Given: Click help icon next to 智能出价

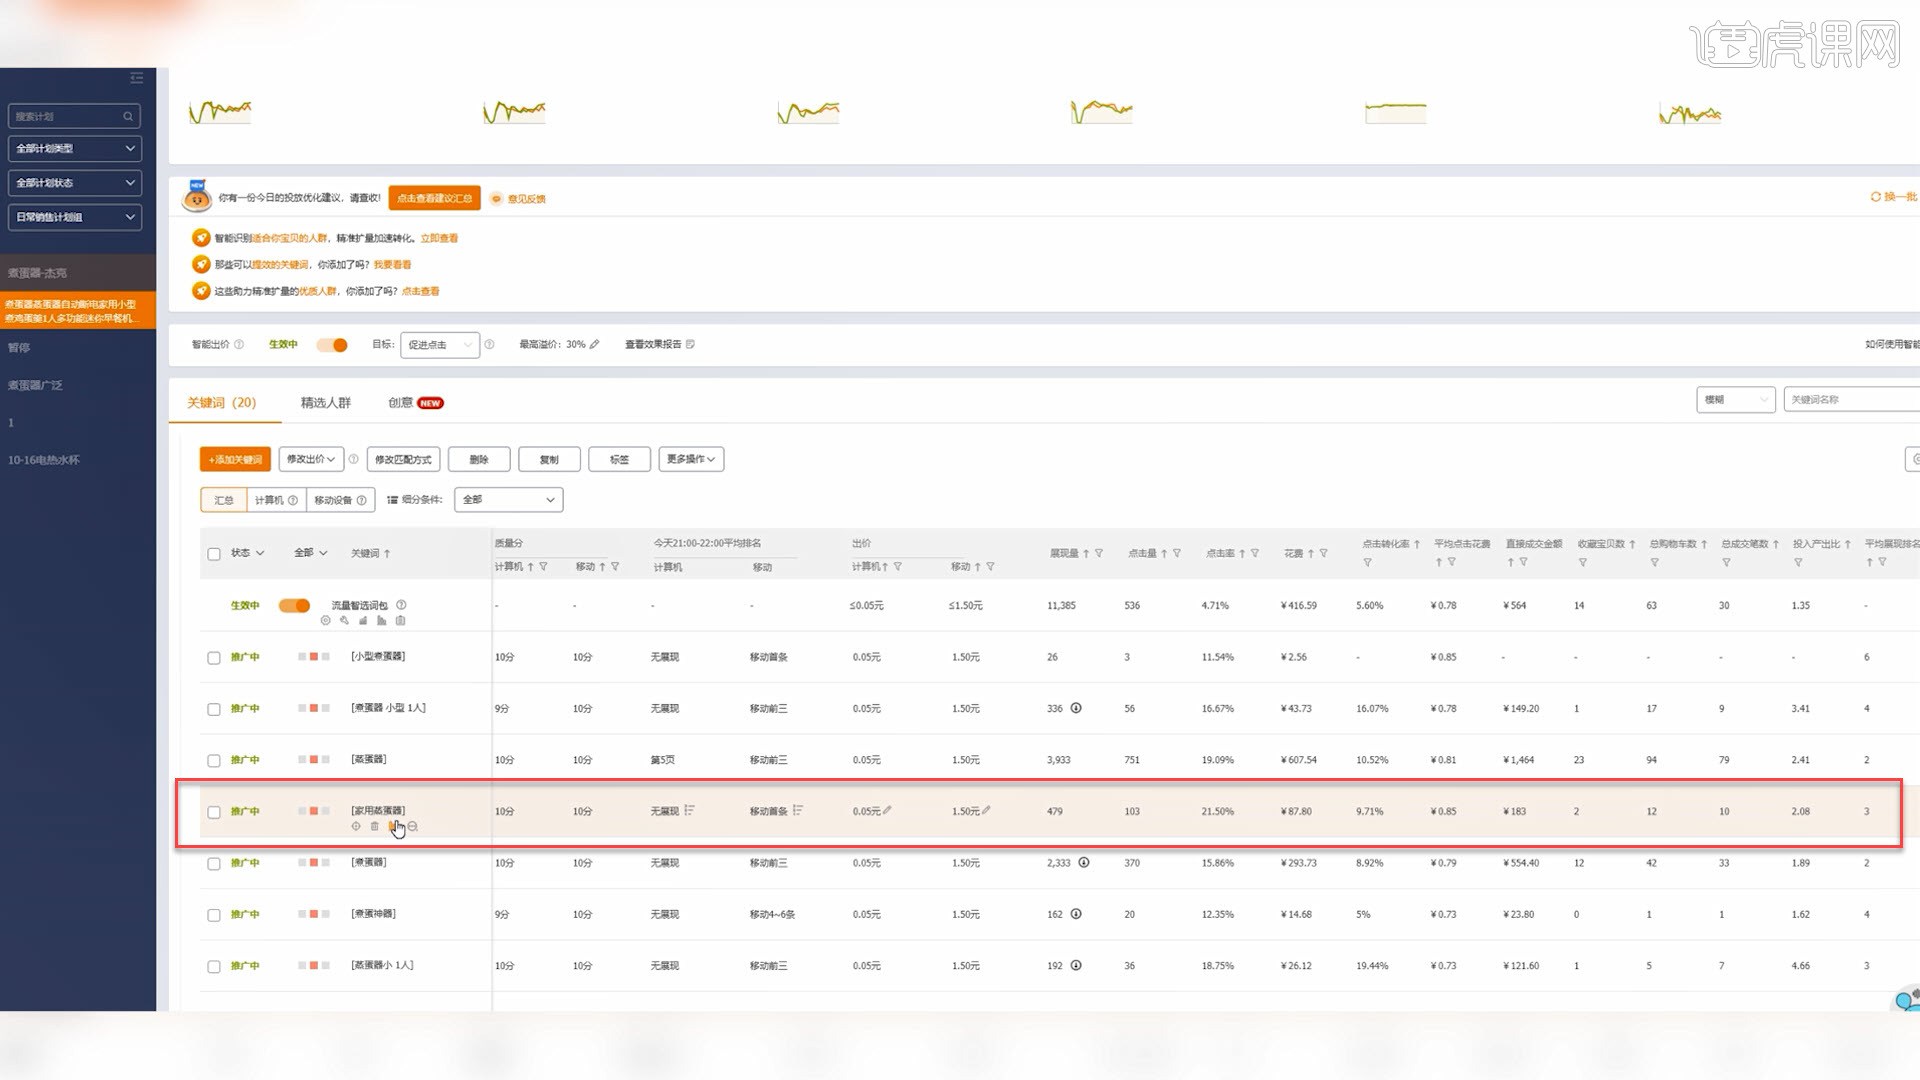Looking at the screenshot, I should (x=239, y=344).
